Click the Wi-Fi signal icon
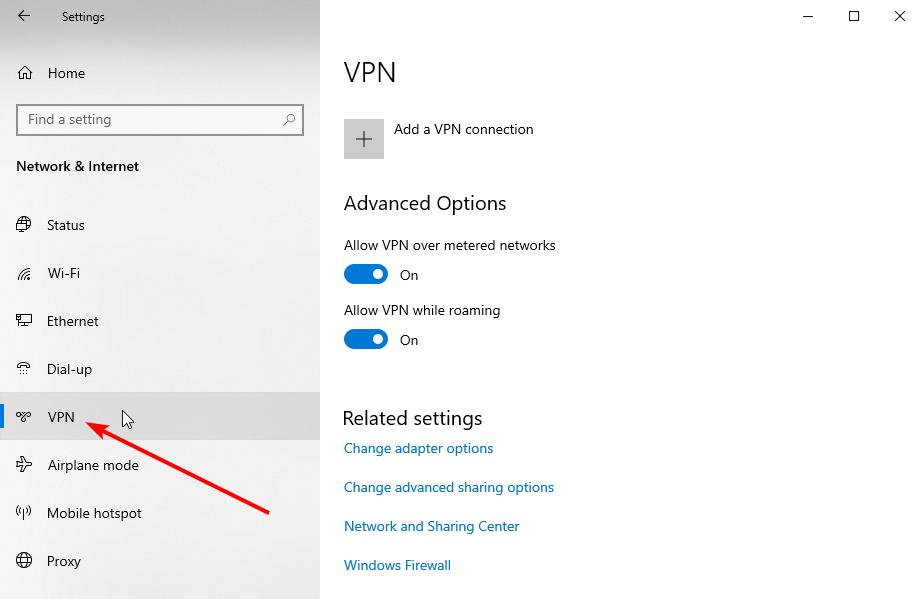Viewport: 923px width, 599px height. [x=25, y=273]
